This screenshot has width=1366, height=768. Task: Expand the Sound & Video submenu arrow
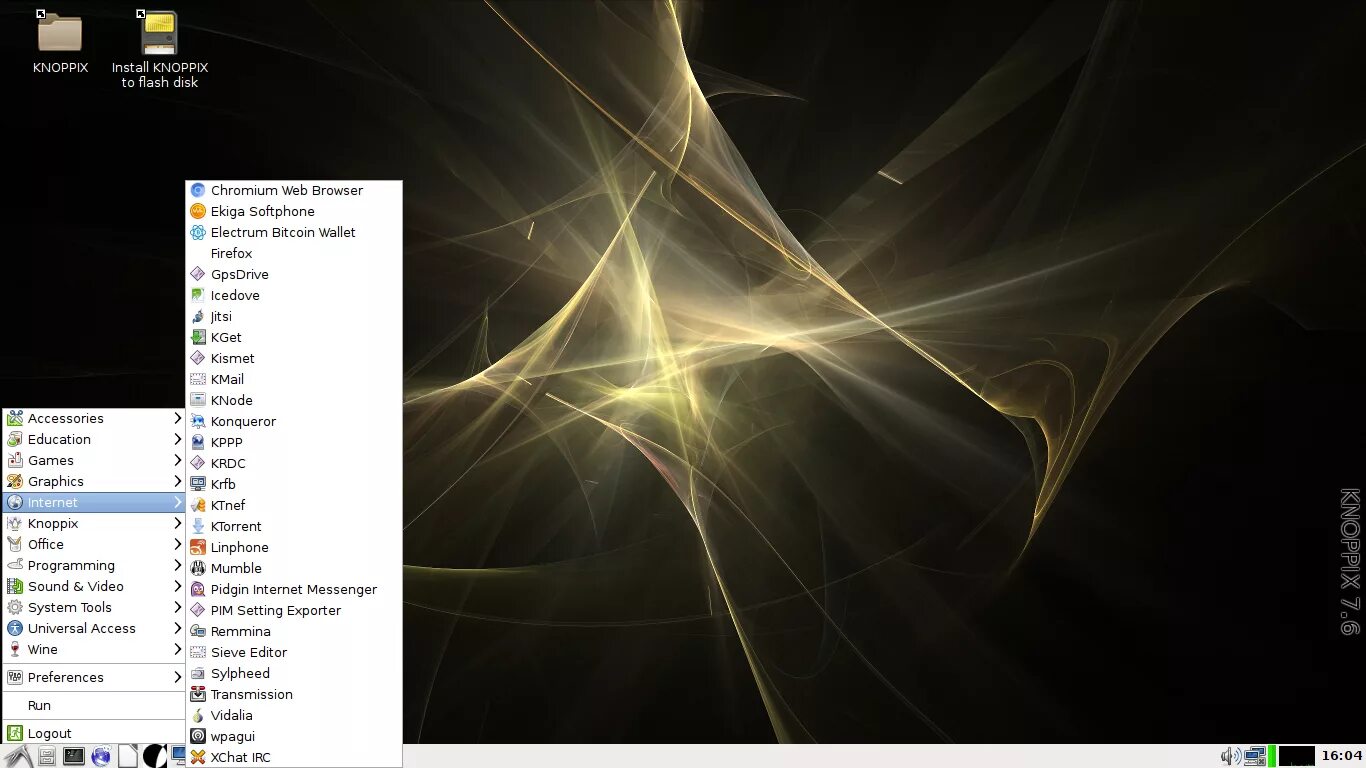coord(178,586)
